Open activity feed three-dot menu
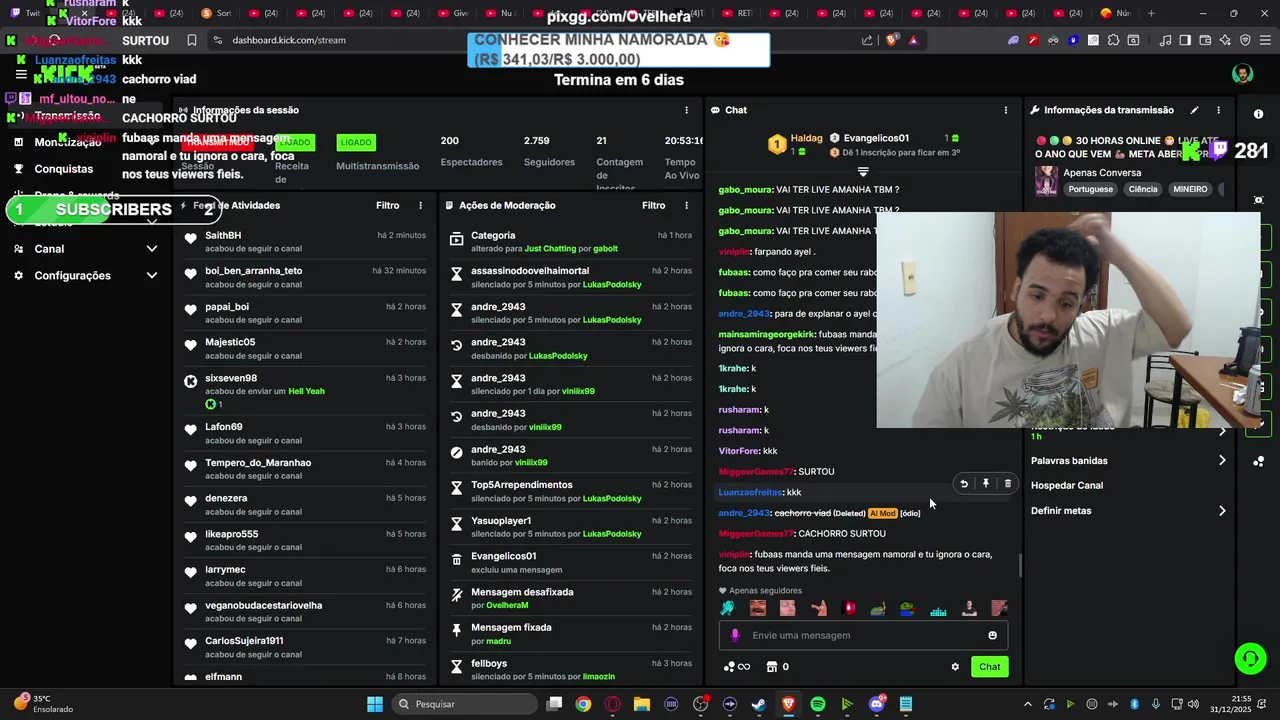This screenshot has width=1280, height=720. [x=420, y=205]
